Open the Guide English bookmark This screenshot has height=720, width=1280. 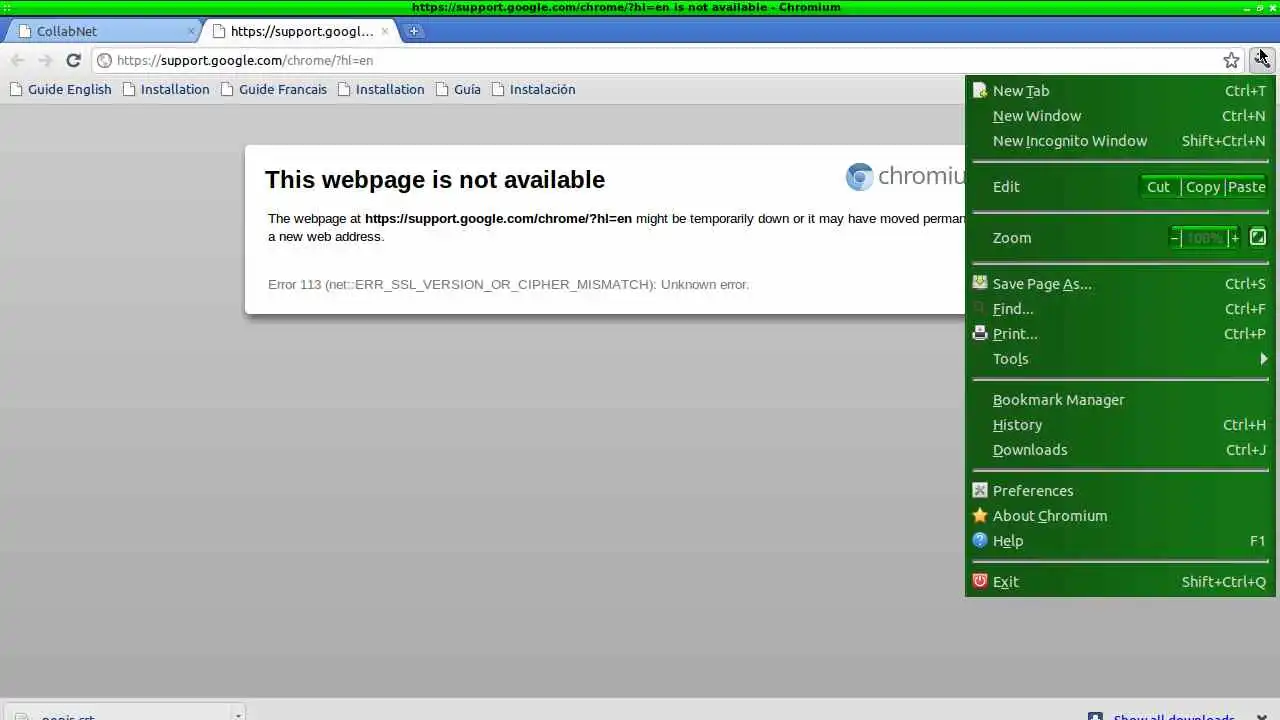(60, 89)
